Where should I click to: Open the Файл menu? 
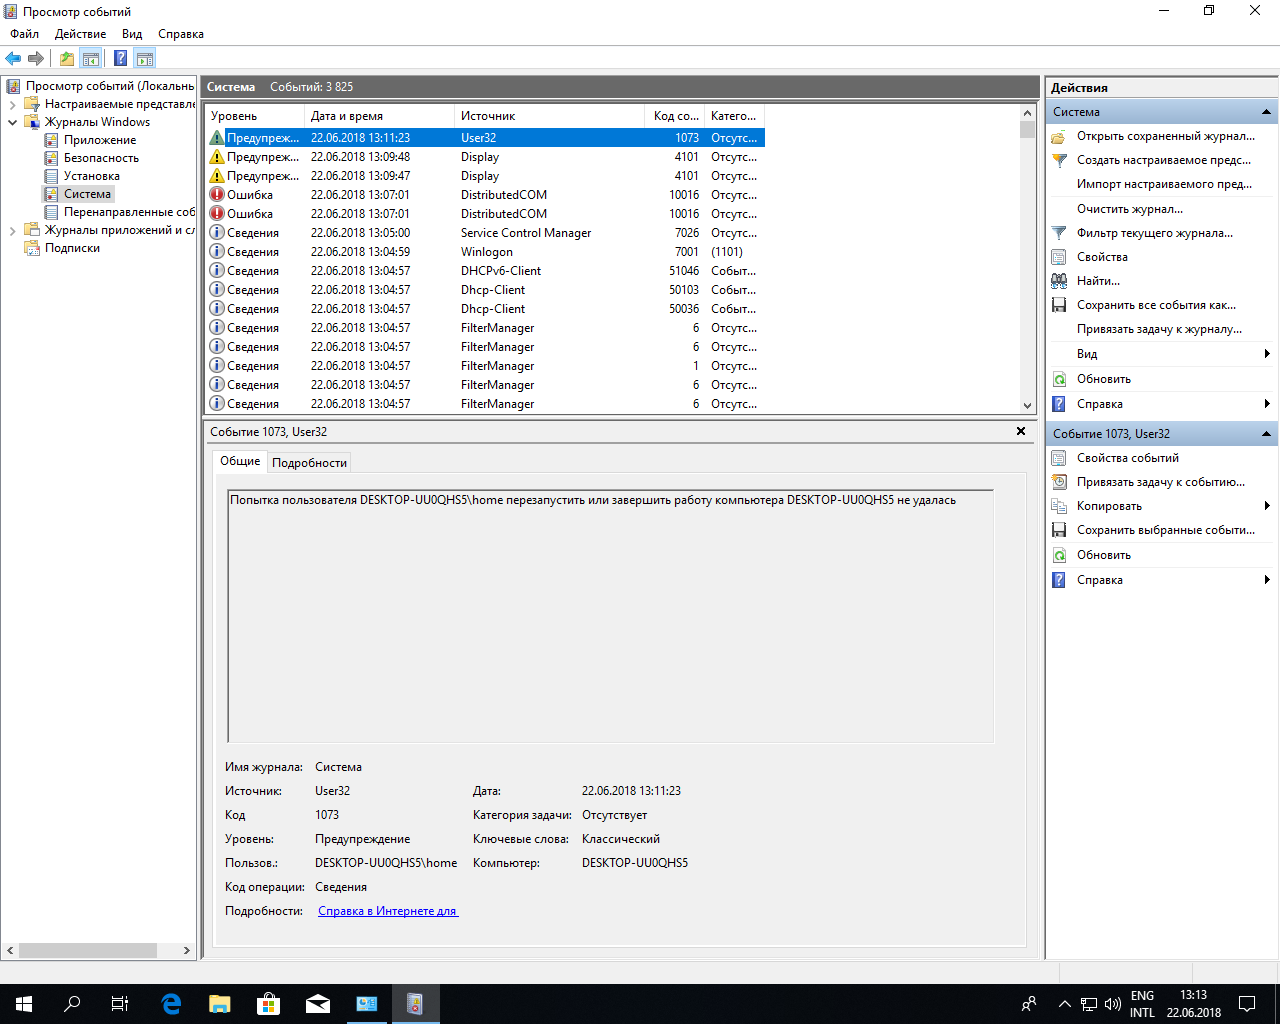click(x=25, y=34)
